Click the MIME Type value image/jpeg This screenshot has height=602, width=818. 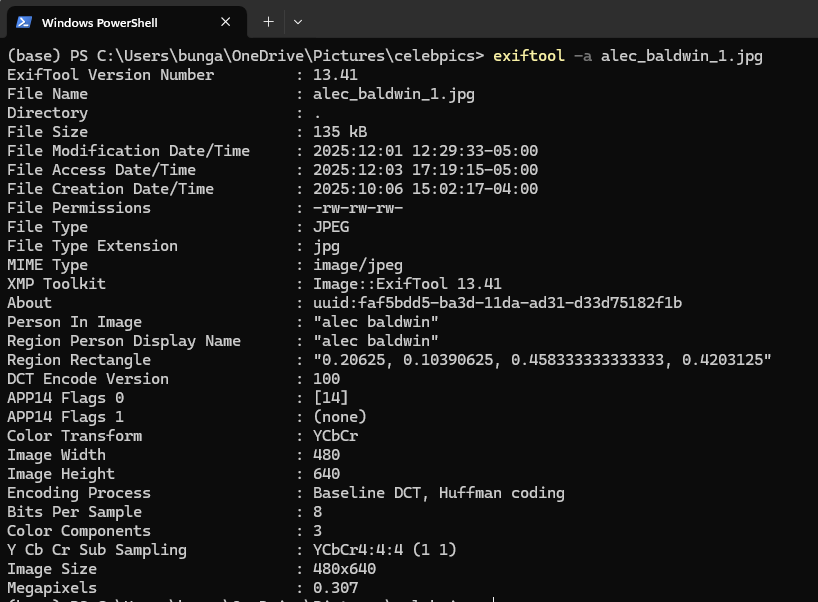click(357, 264)
